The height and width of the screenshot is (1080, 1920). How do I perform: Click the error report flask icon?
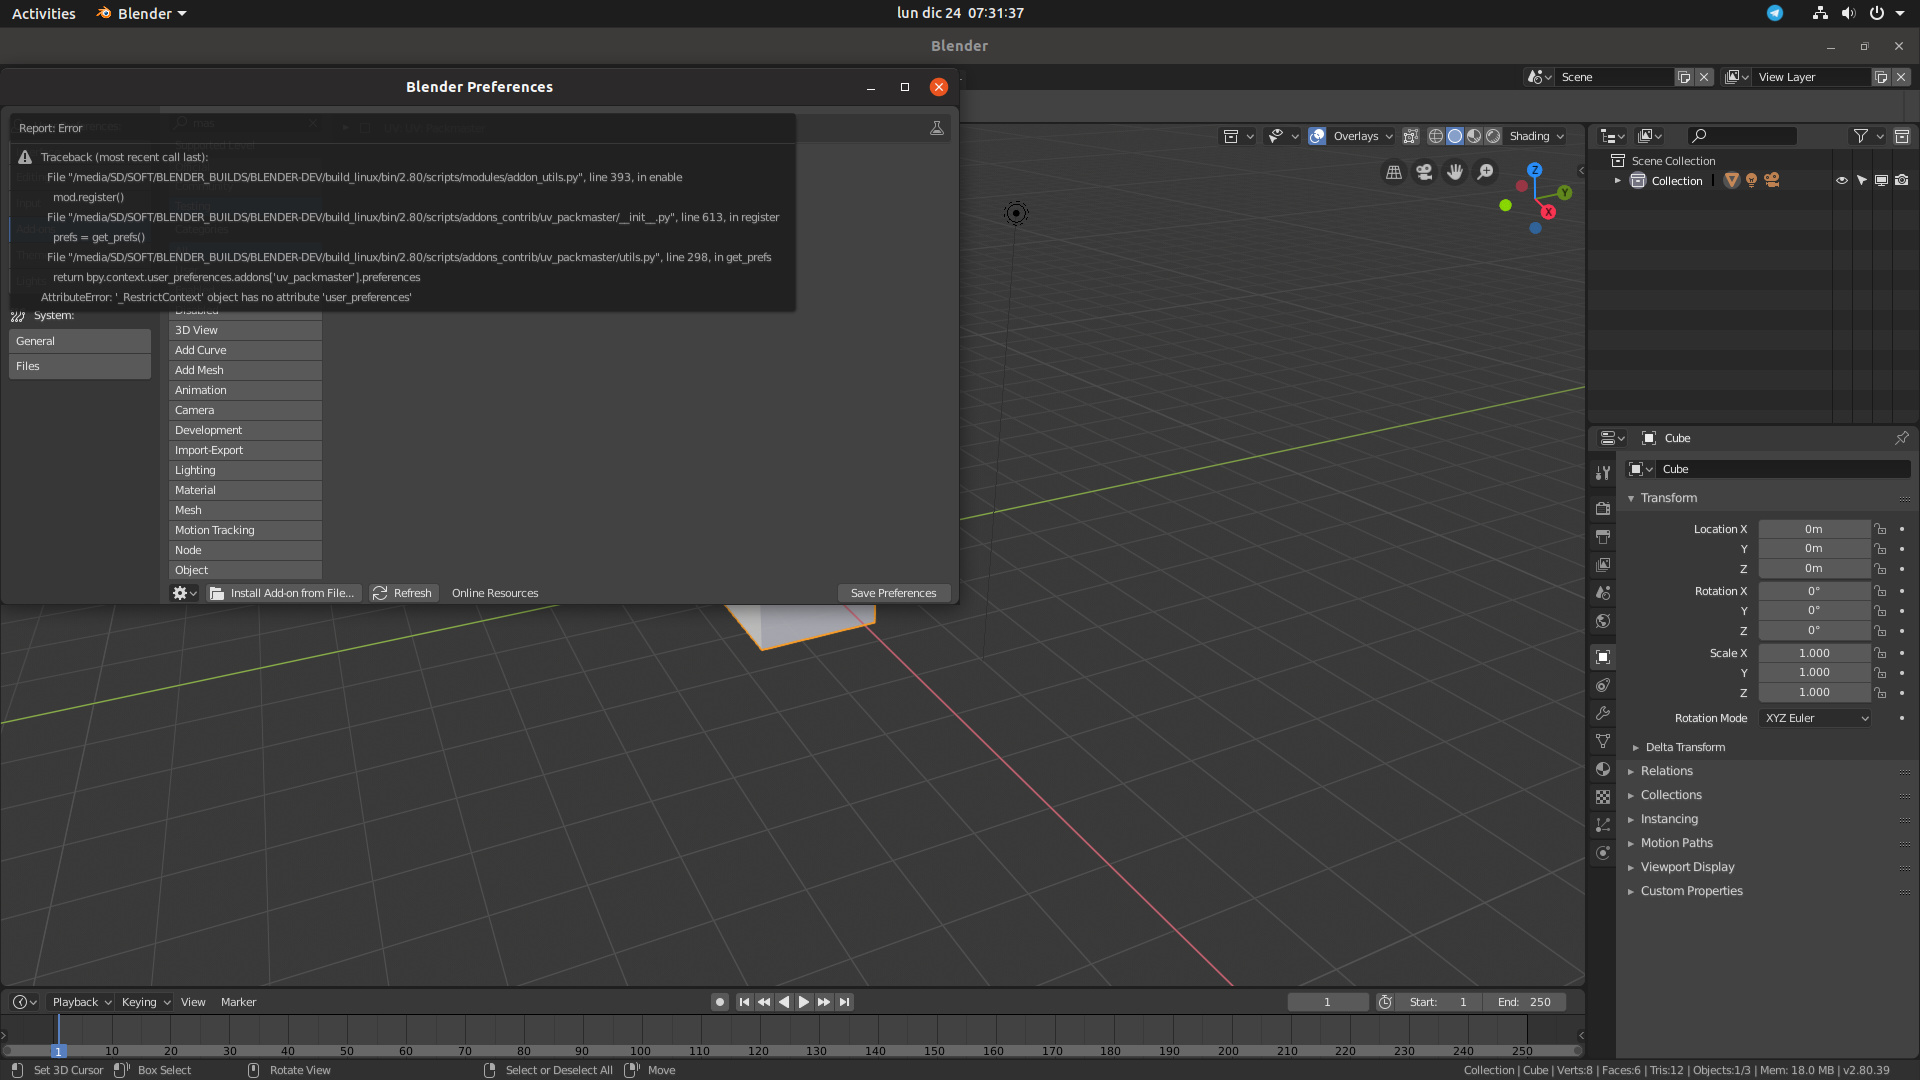tap(937, 128)
